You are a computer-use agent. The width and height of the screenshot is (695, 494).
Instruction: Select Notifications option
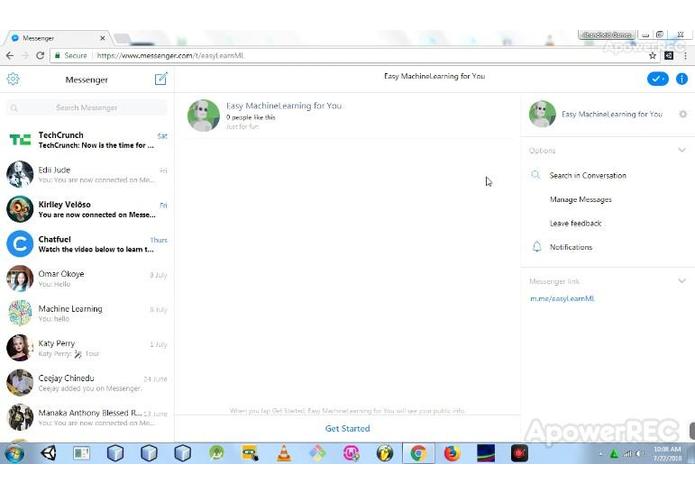[571, 247]
